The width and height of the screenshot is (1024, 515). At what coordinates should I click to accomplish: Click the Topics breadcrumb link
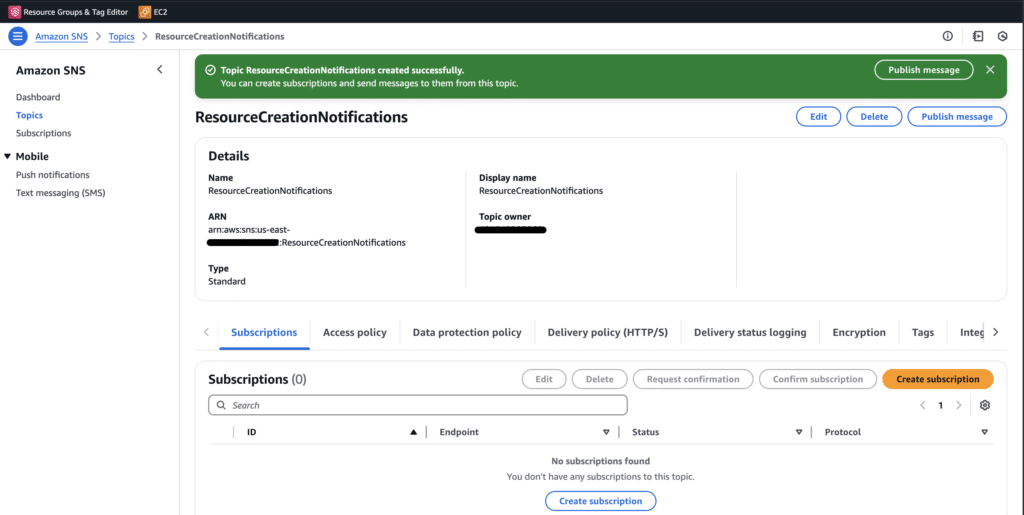(121, 37)
